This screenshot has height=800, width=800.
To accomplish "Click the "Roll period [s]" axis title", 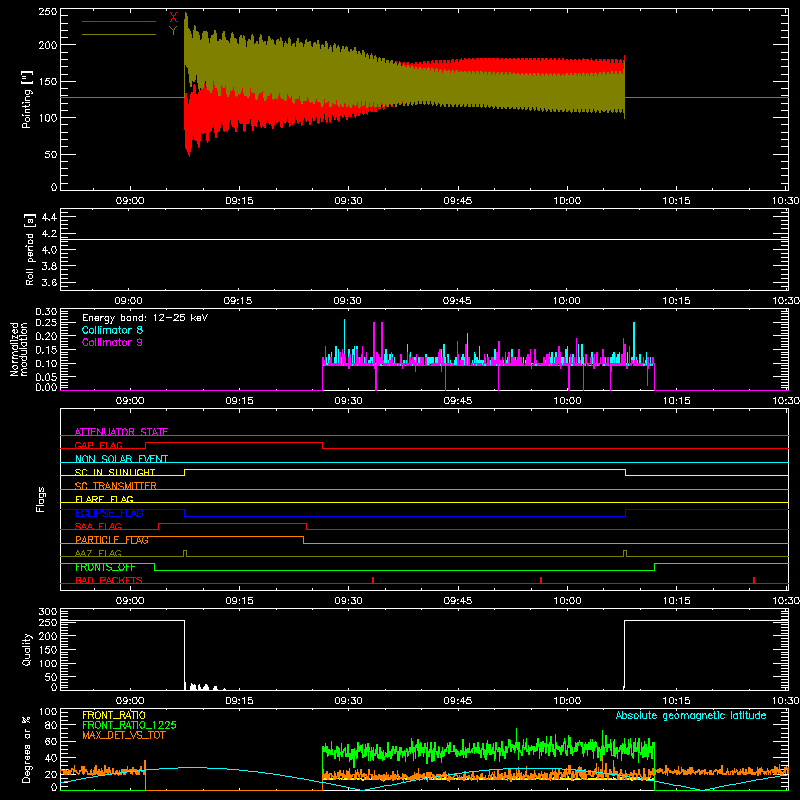I will tap(30, 249).
